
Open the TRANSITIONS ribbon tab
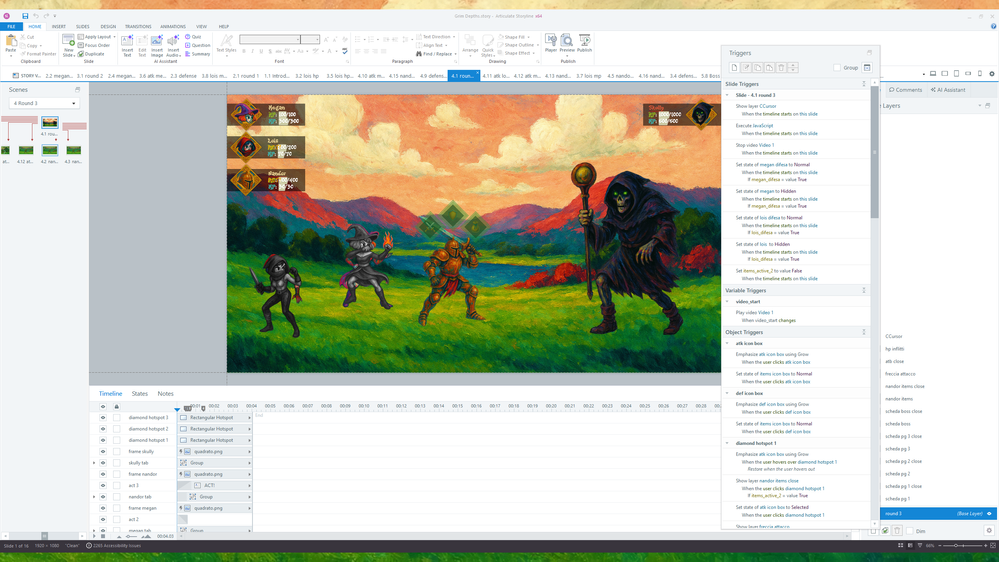tap(138, 27)
